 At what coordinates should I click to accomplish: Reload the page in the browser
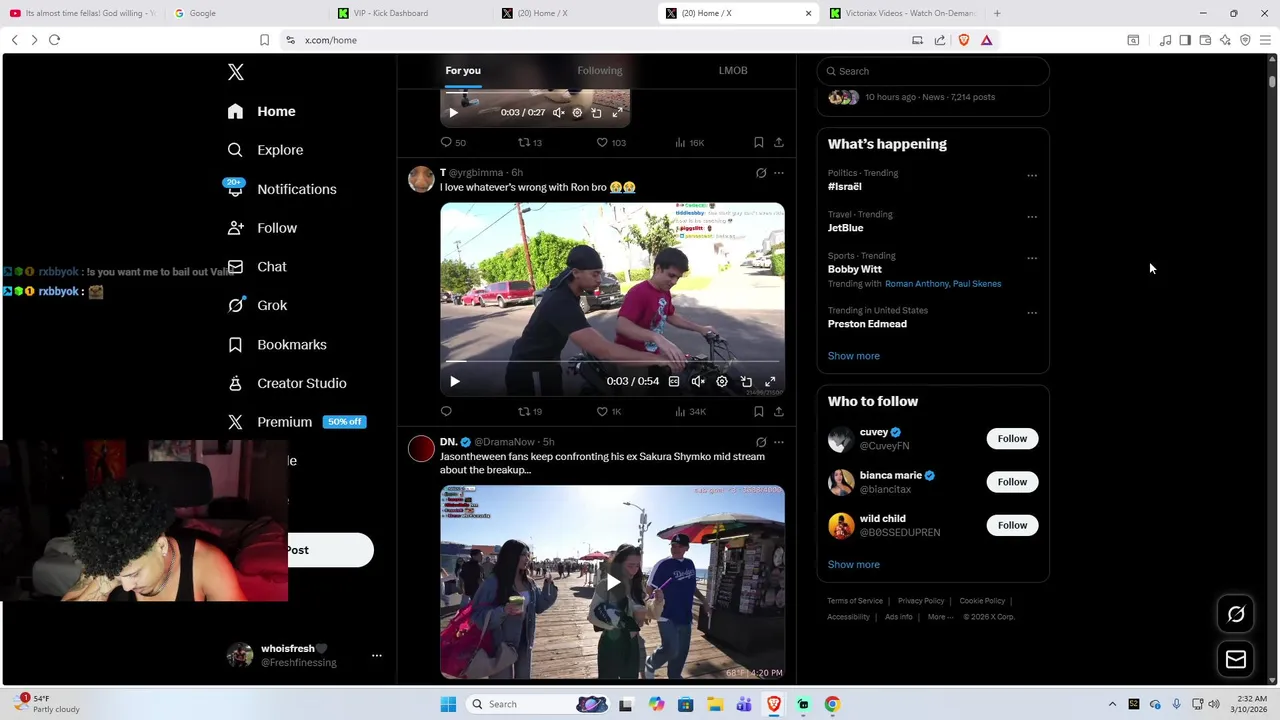pyautogui.click(x=54, y=40)
